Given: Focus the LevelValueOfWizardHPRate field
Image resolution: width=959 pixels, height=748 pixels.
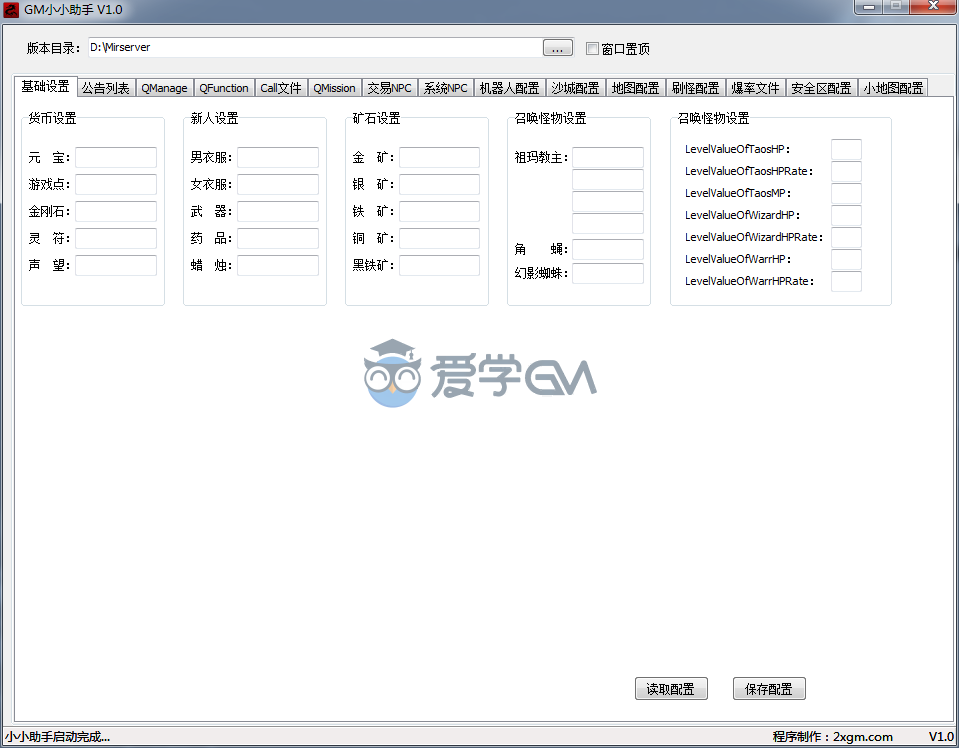Looking at the screenshot, I should [x=846, y=237].
